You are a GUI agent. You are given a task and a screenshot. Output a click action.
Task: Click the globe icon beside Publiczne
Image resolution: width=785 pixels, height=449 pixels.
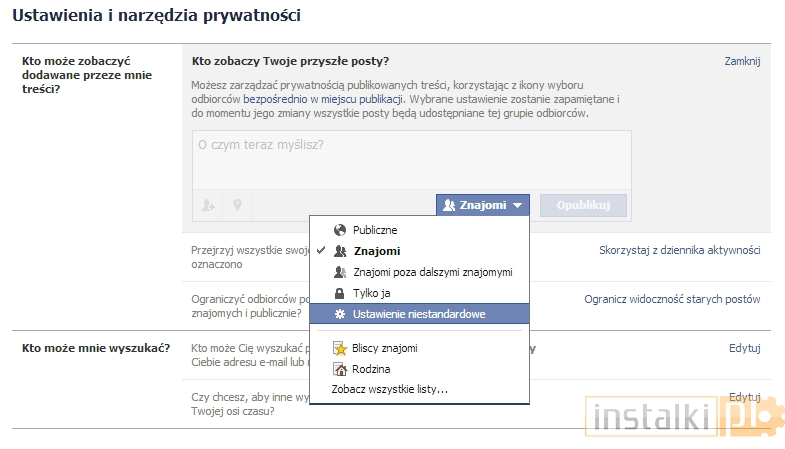point(340,230)
